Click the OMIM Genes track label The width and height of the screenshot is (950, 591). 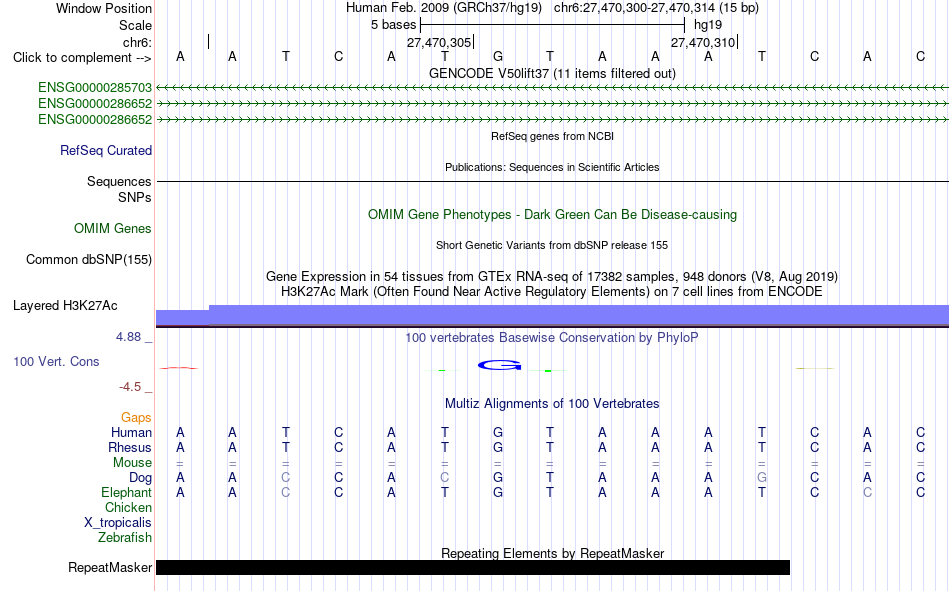[113, 229]
